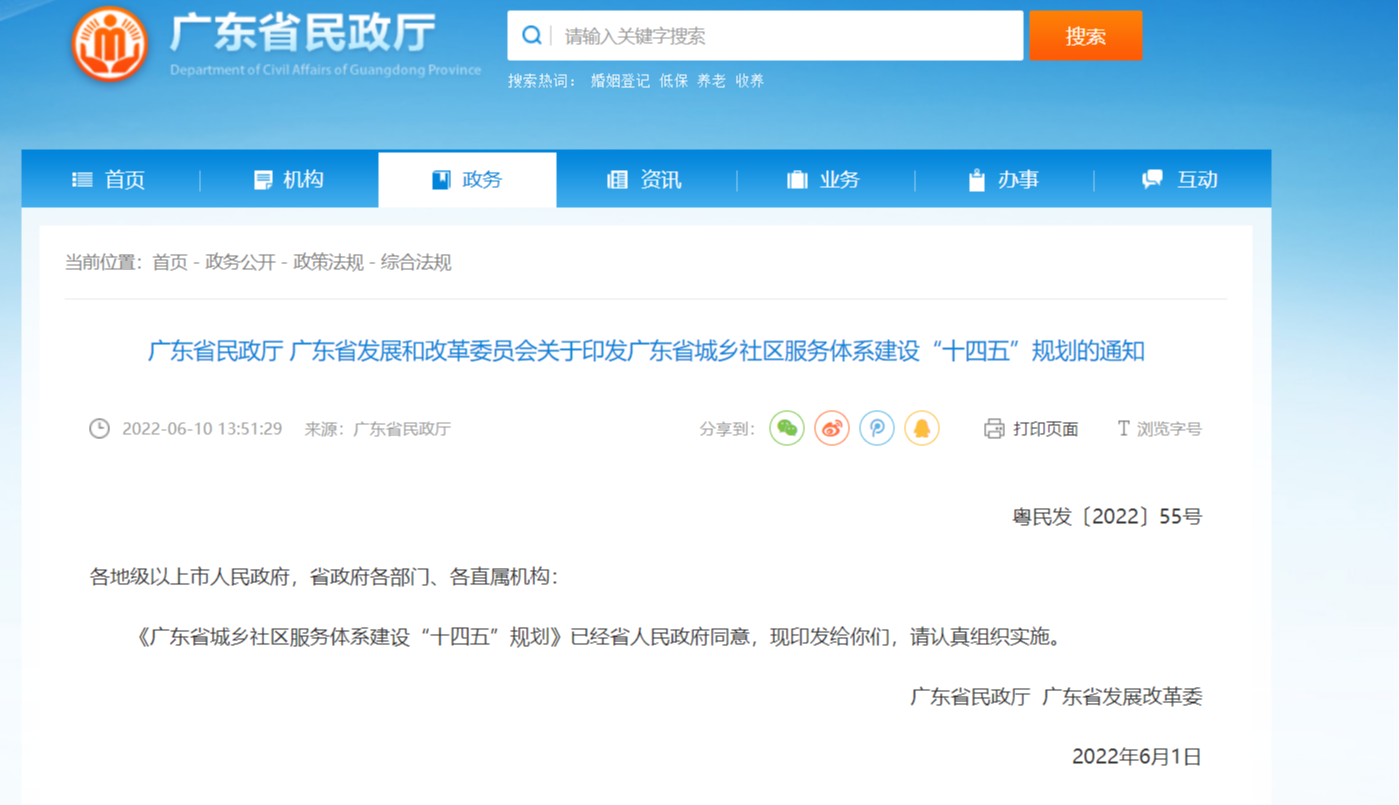
Task: Click the T font-size icon beside 浏览字号
Action: [x=1123, y=428]
